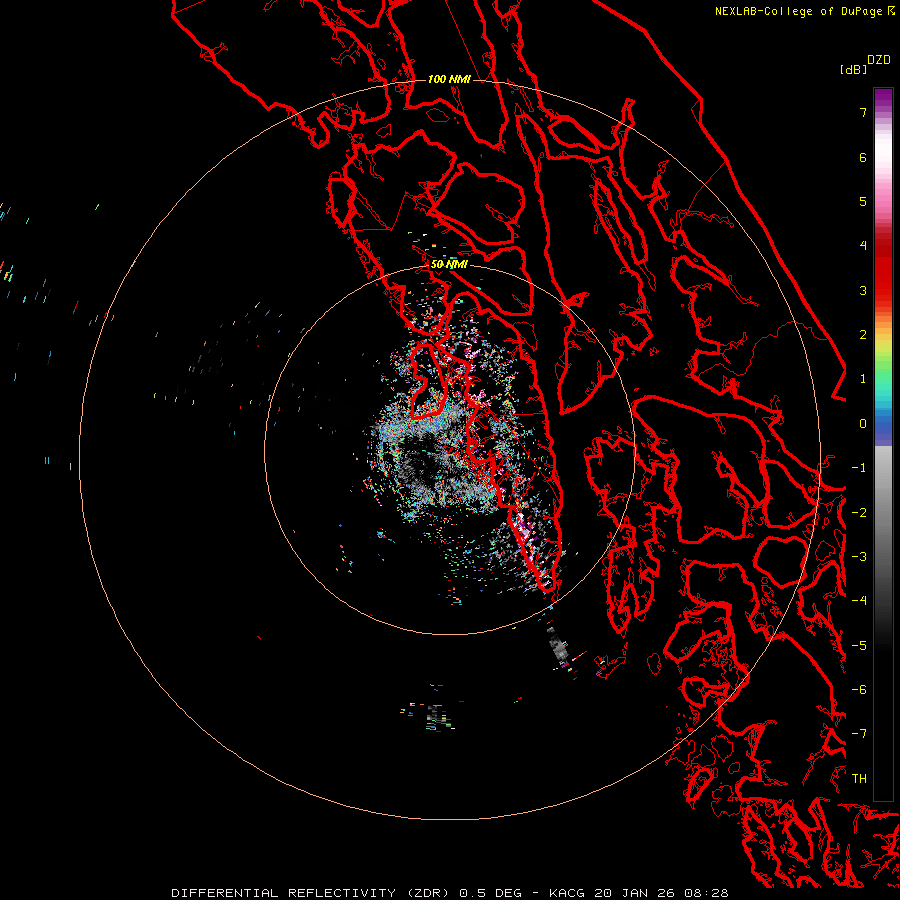900x900 pixels.
Task: Click the -4 label on the color scale
Action: pos(859,601)
